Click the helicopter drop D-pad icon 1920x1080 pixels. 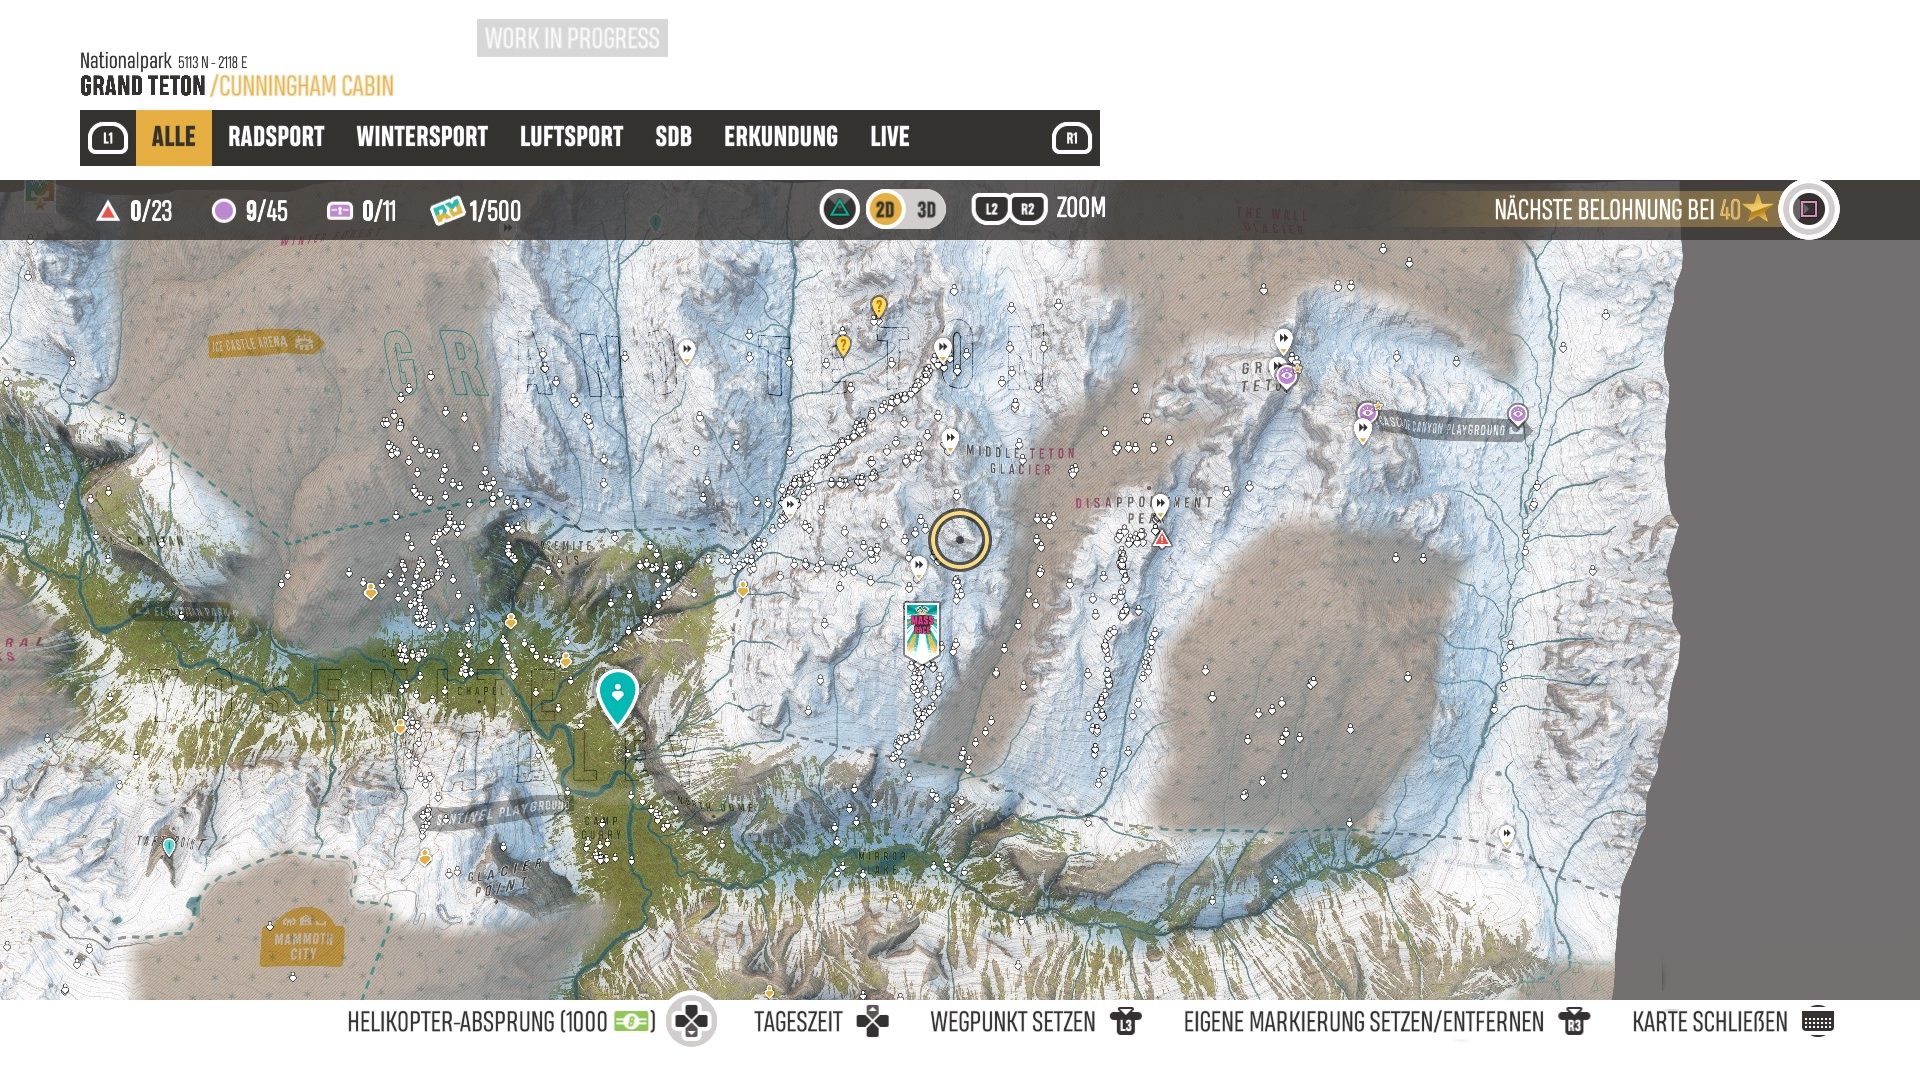pos(691,1021)
